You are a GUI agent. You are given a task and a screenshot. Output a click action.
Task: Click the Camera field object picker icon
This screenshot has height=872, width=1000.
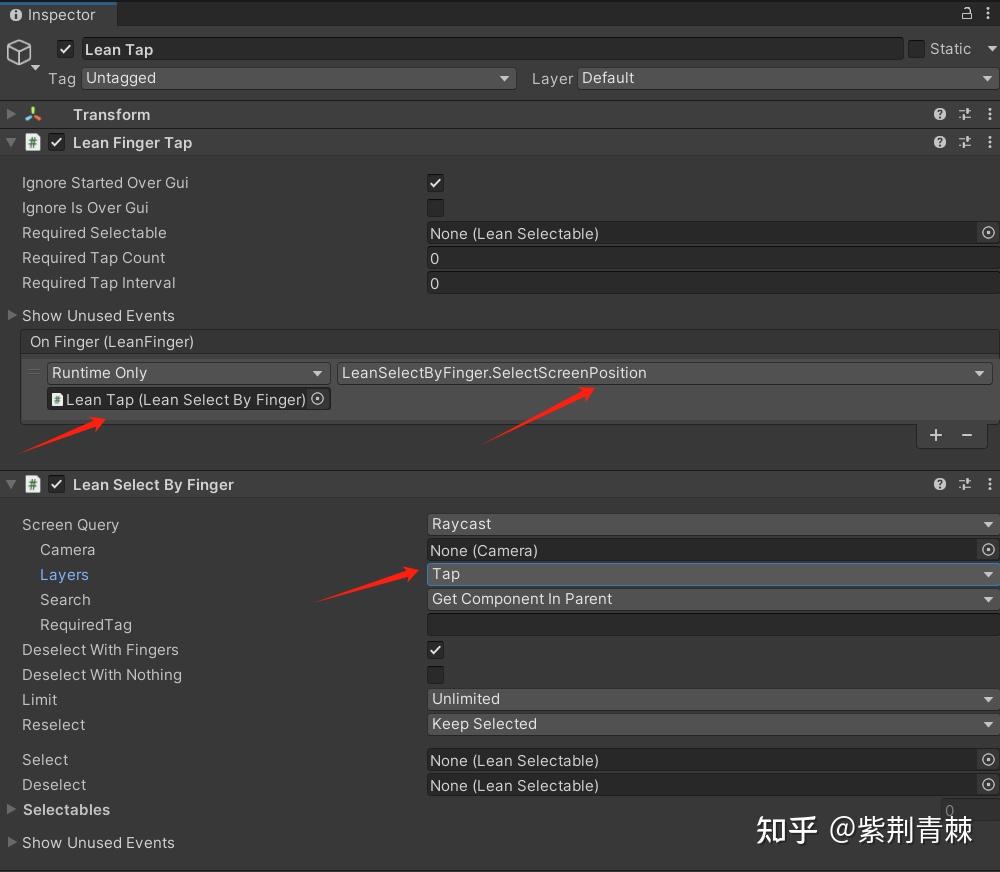(988, 549)
